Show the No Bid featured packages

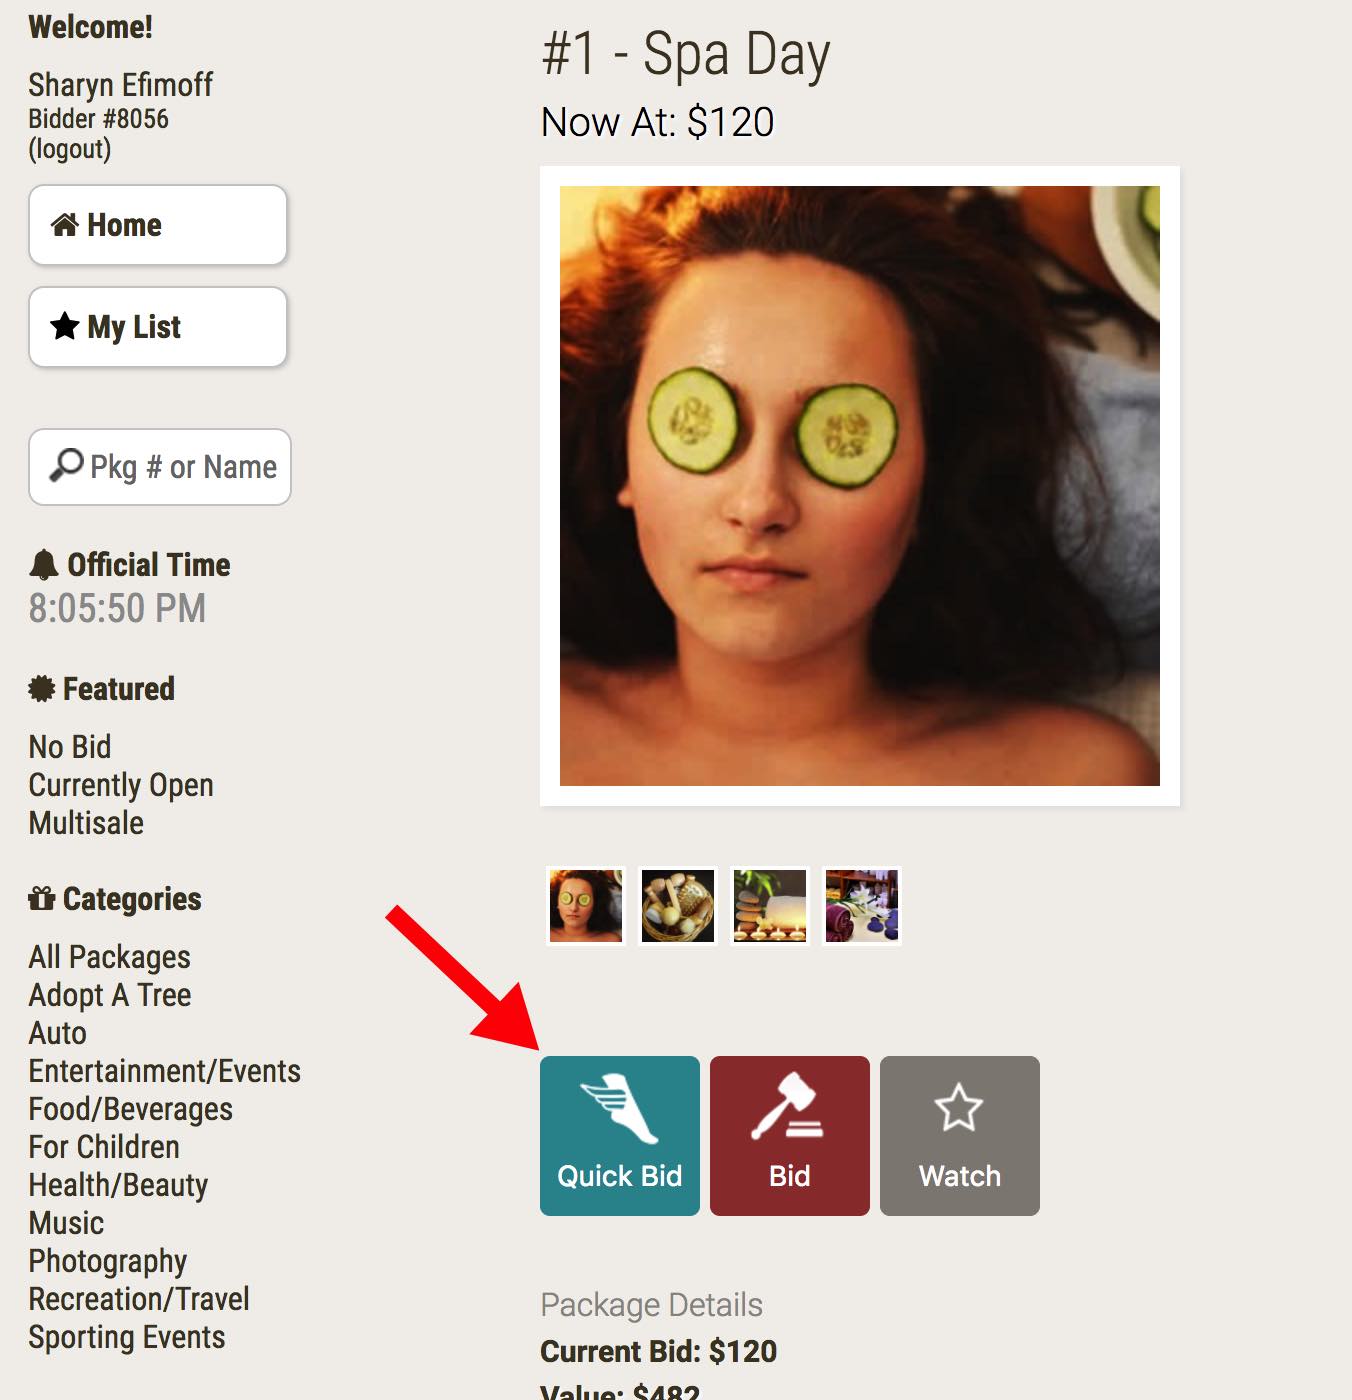[x=69, y=747]
